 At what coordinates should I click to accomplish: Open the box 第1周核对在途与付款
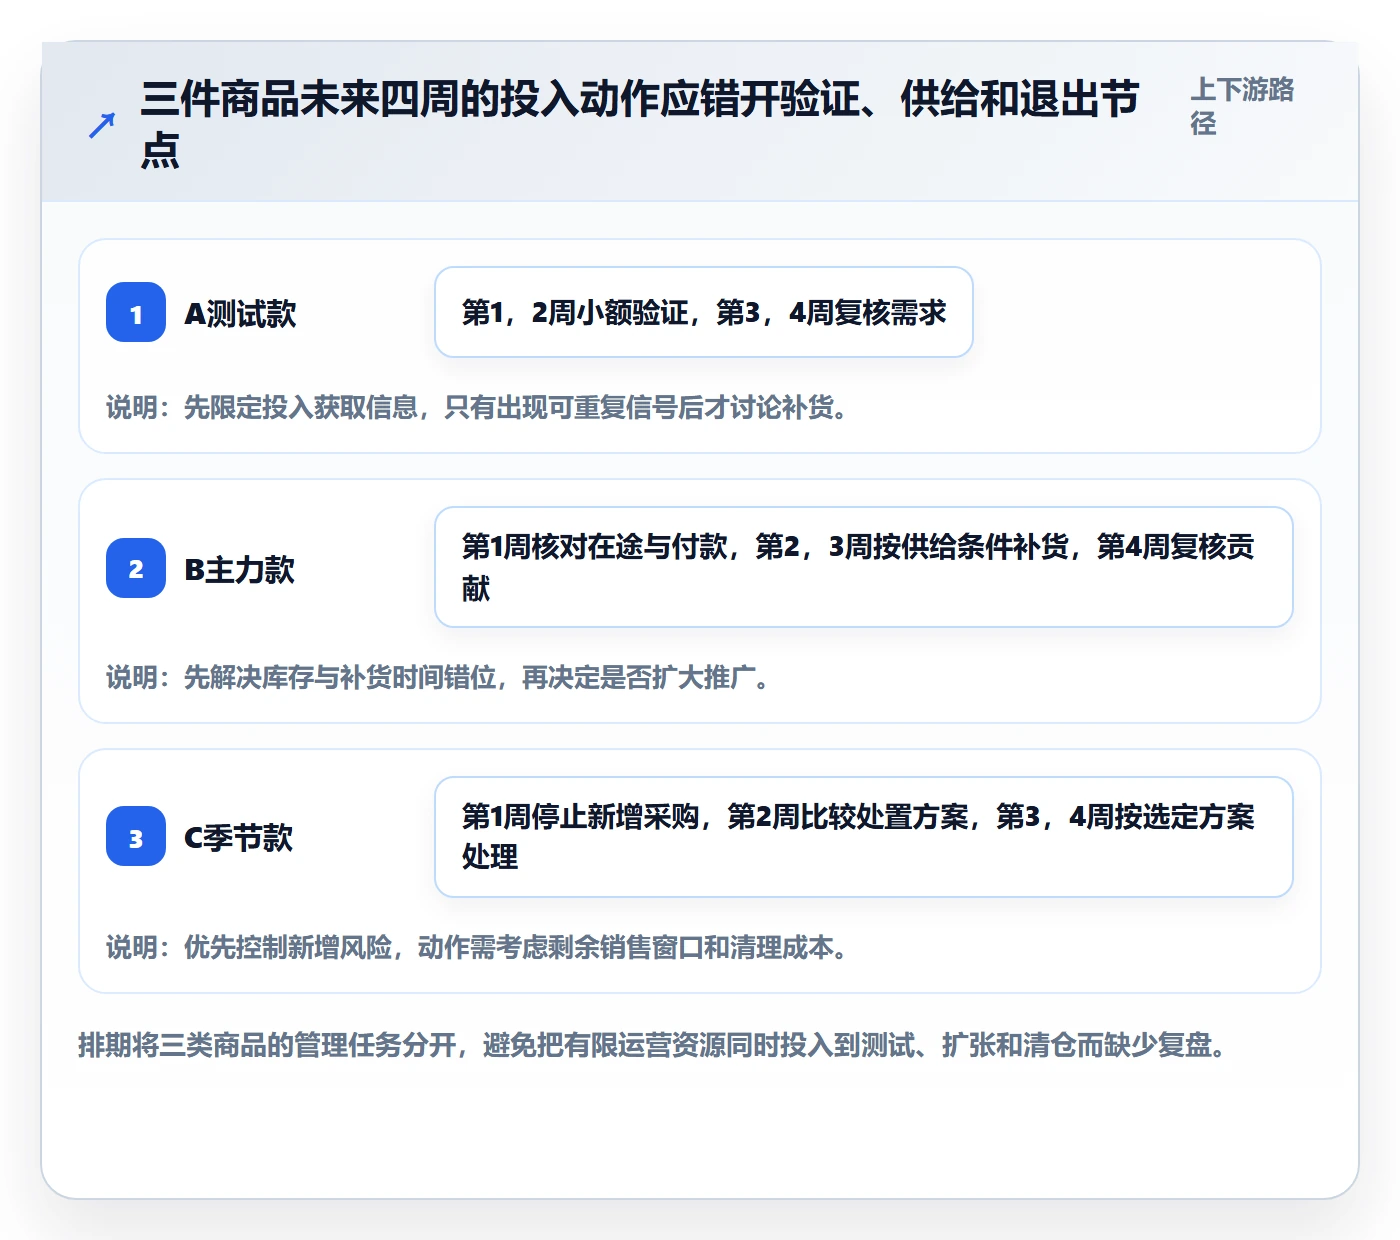pos(864,567)
